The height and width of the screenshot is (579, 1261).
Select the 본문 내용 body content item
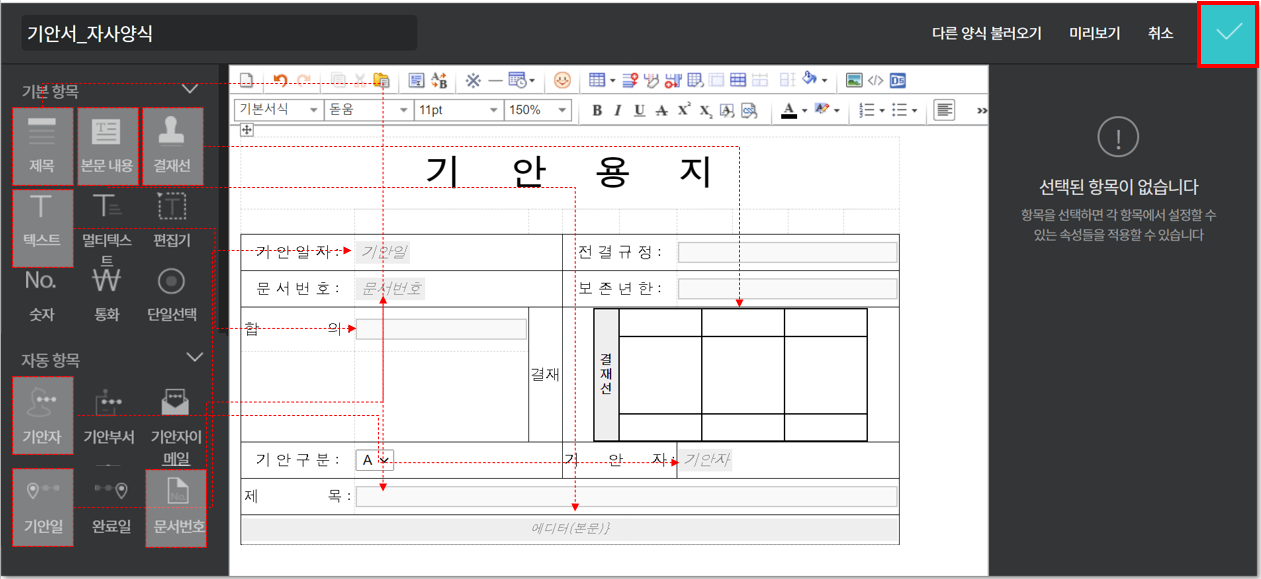pos(106,146)
